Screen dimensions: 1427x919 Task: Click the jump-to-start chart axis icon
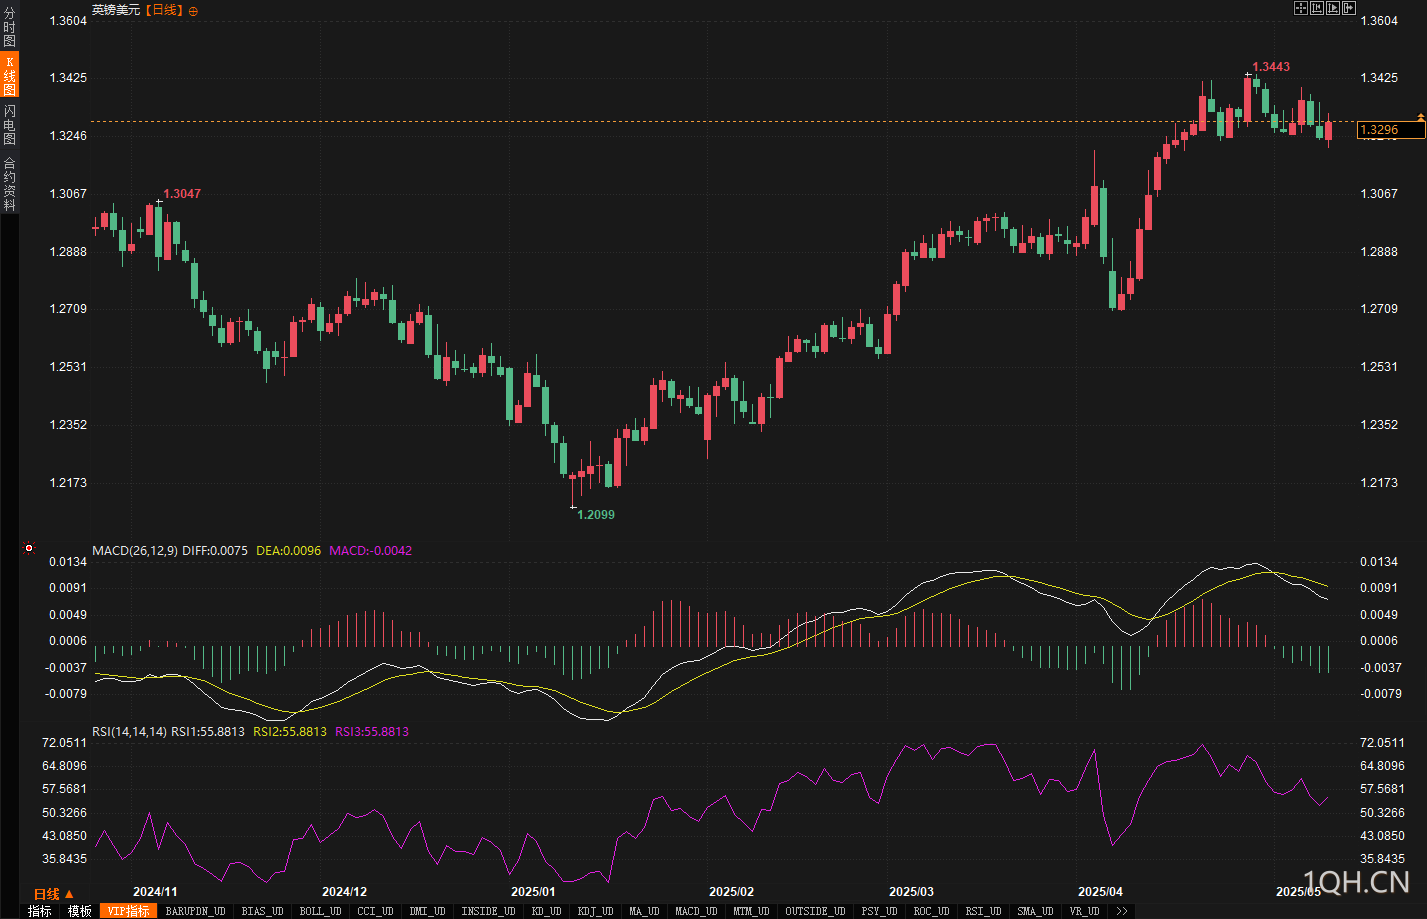[1317, 8]
